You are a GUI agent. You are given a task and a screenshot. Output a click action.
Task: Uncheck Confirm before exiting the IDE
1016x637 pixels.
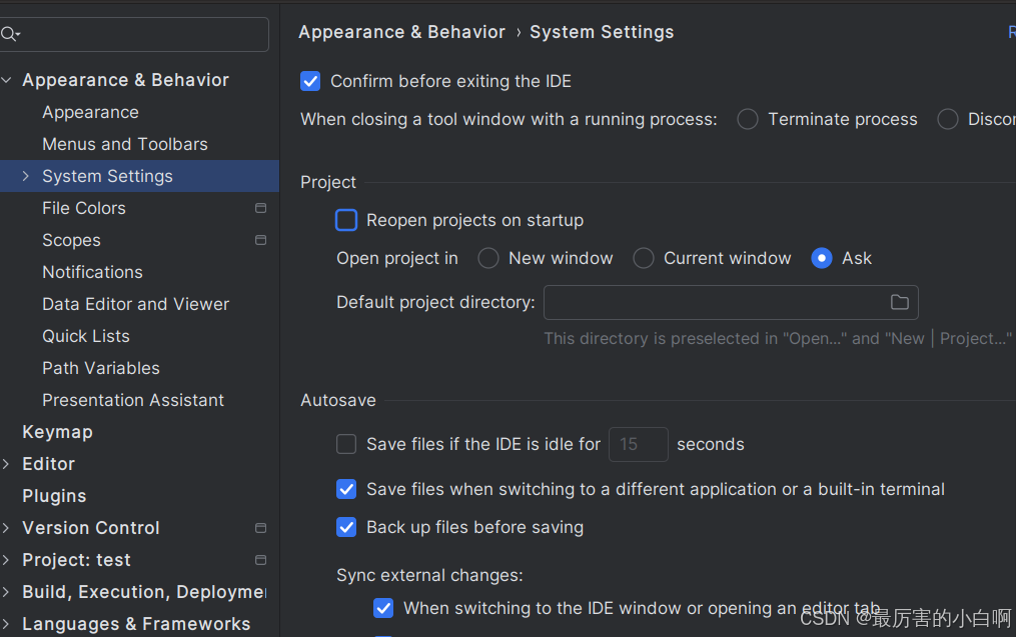[x=311, y=81]
